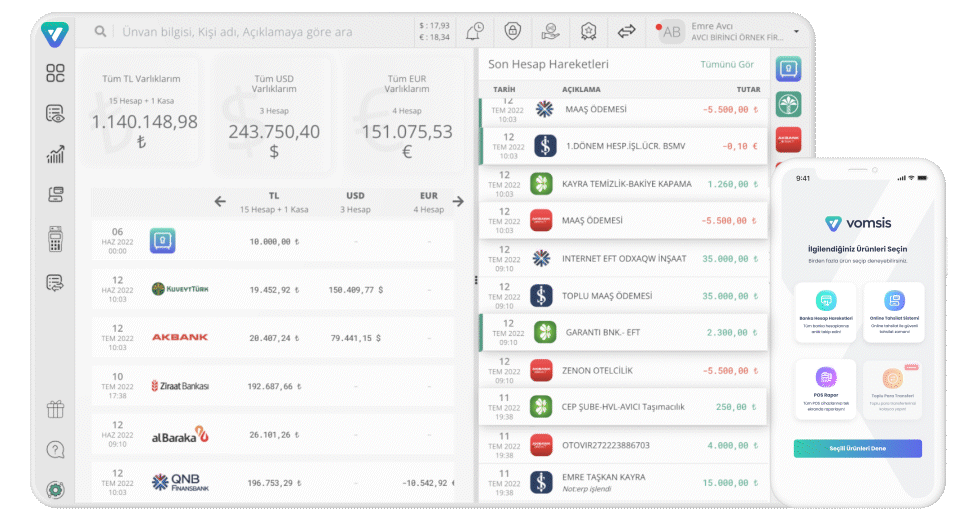Click the red Akbank icon on right strip
The height and width of the screenshot is (520, 960).
(x=789, y=139)
